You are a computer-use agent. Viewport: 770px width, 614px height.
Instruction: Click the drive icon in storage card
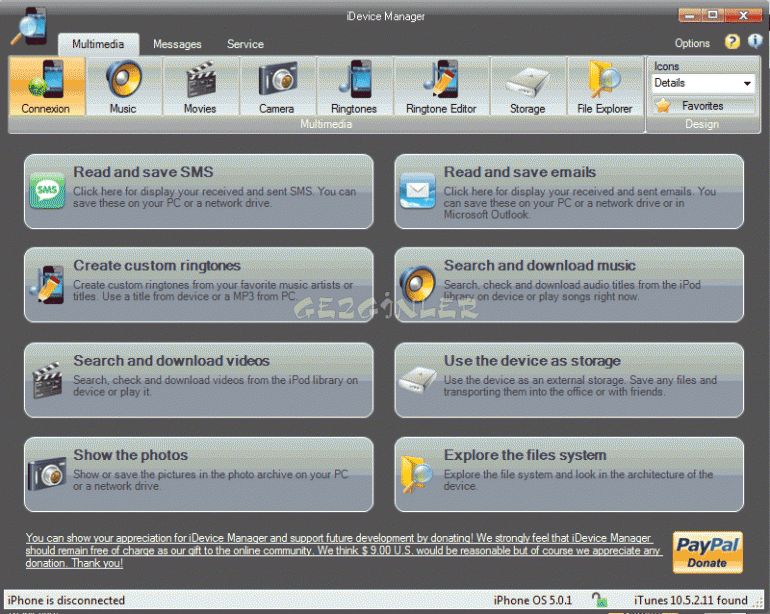coord(417,380)
